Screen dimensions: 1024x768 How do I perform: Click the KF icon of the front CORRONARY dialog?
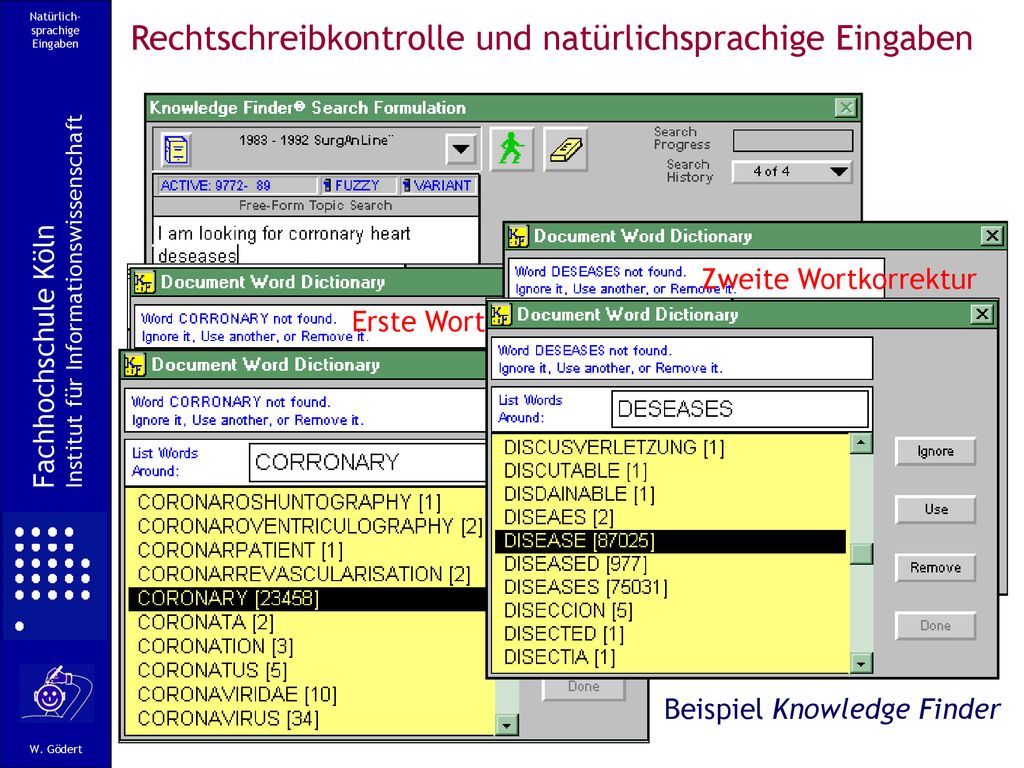tap(134, 365)
